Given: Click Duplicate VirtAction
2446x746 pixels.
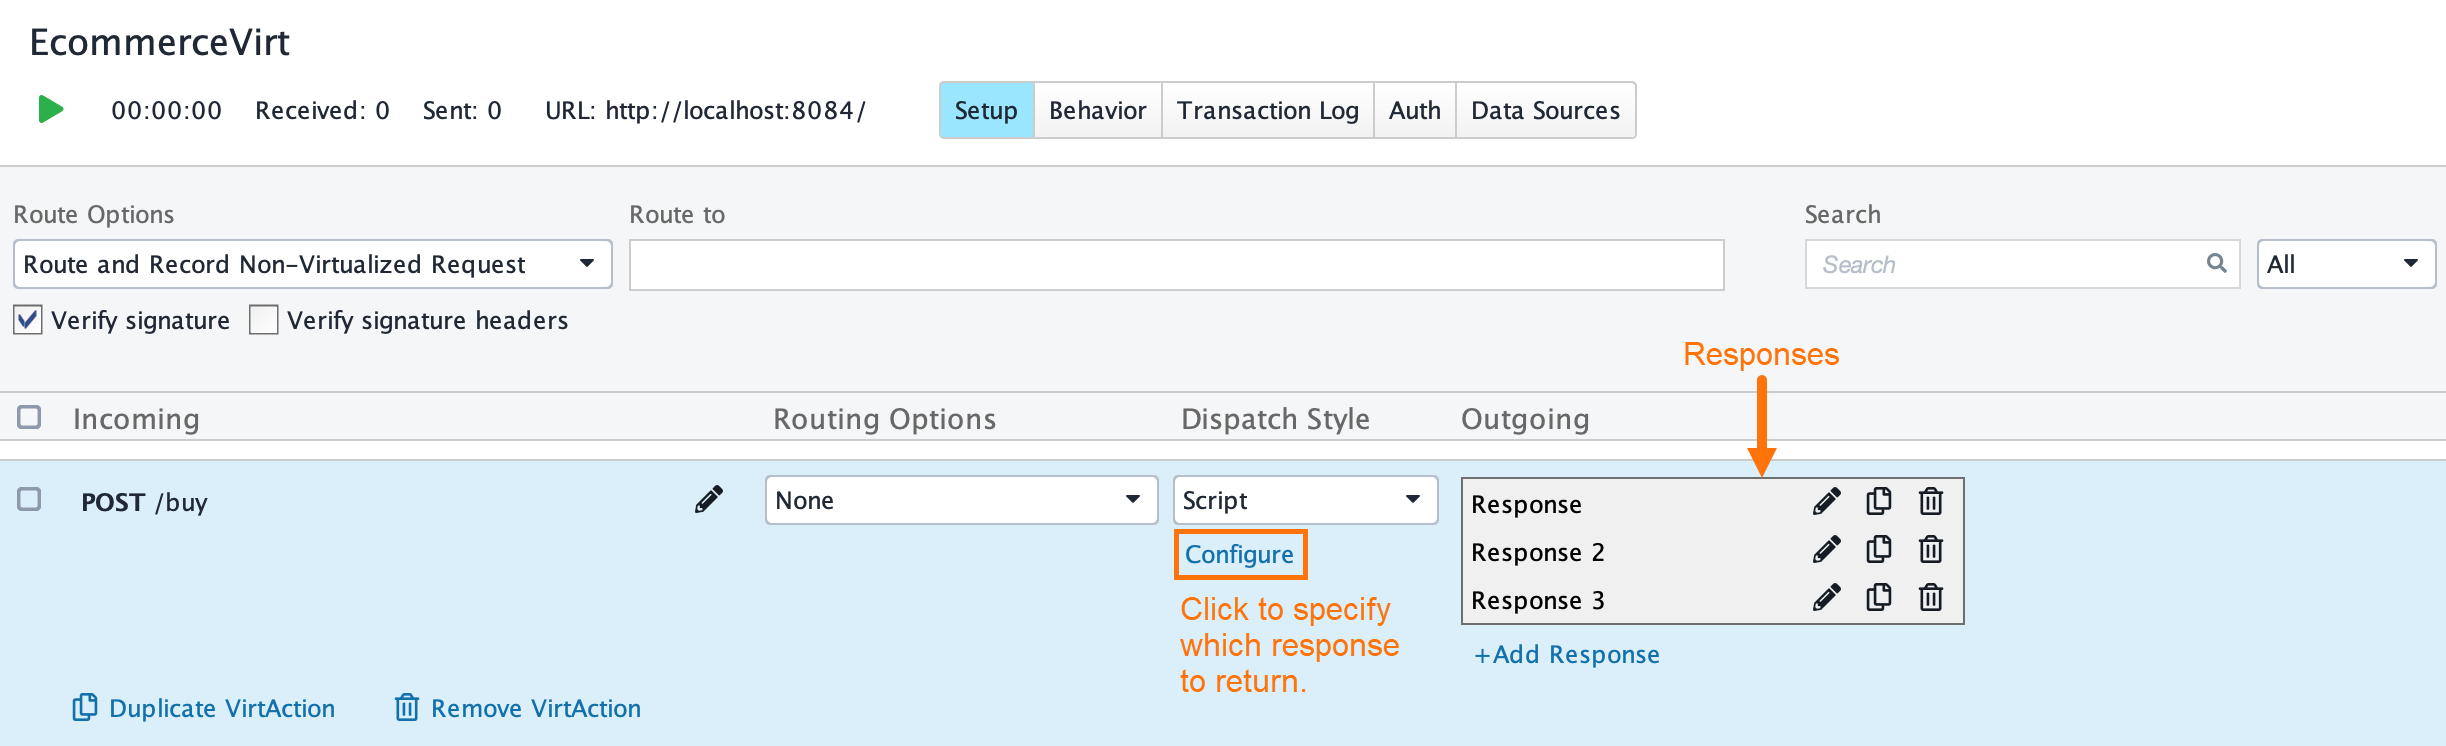Looking at the screenshot, I should 204,708.
